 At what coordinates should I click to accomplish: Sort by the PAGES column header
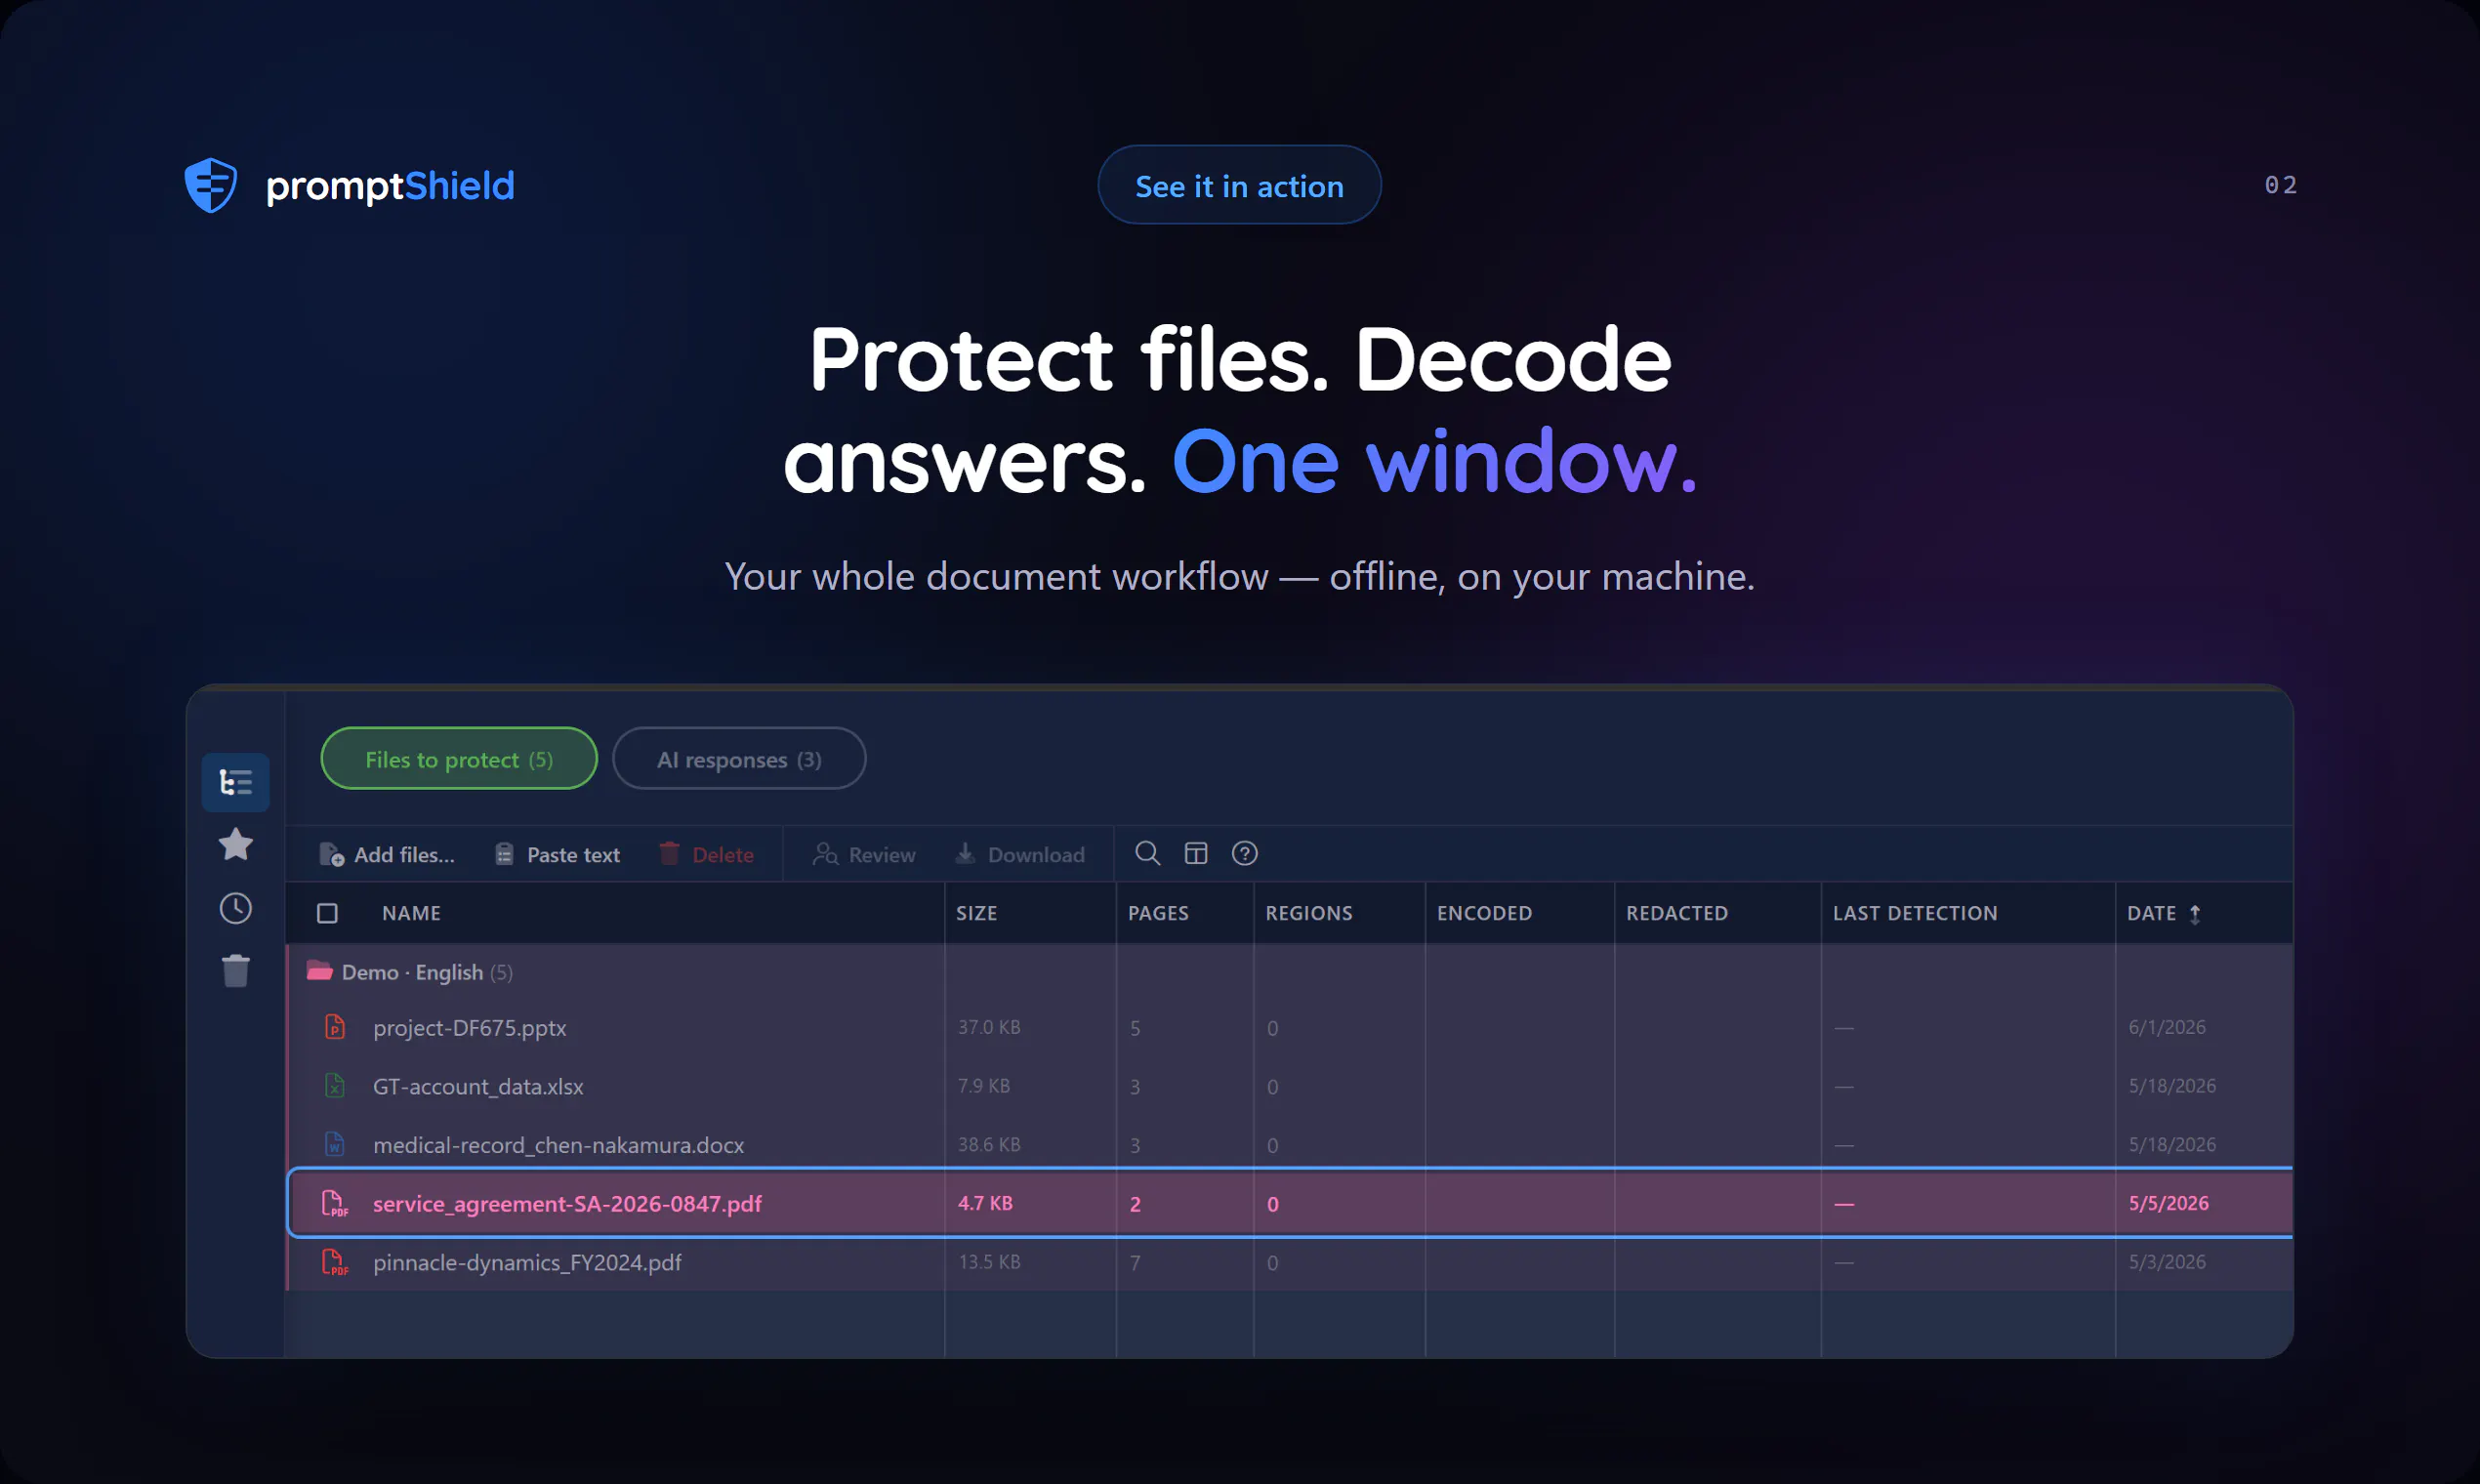pyautogui.click(x=1158, y=913)
